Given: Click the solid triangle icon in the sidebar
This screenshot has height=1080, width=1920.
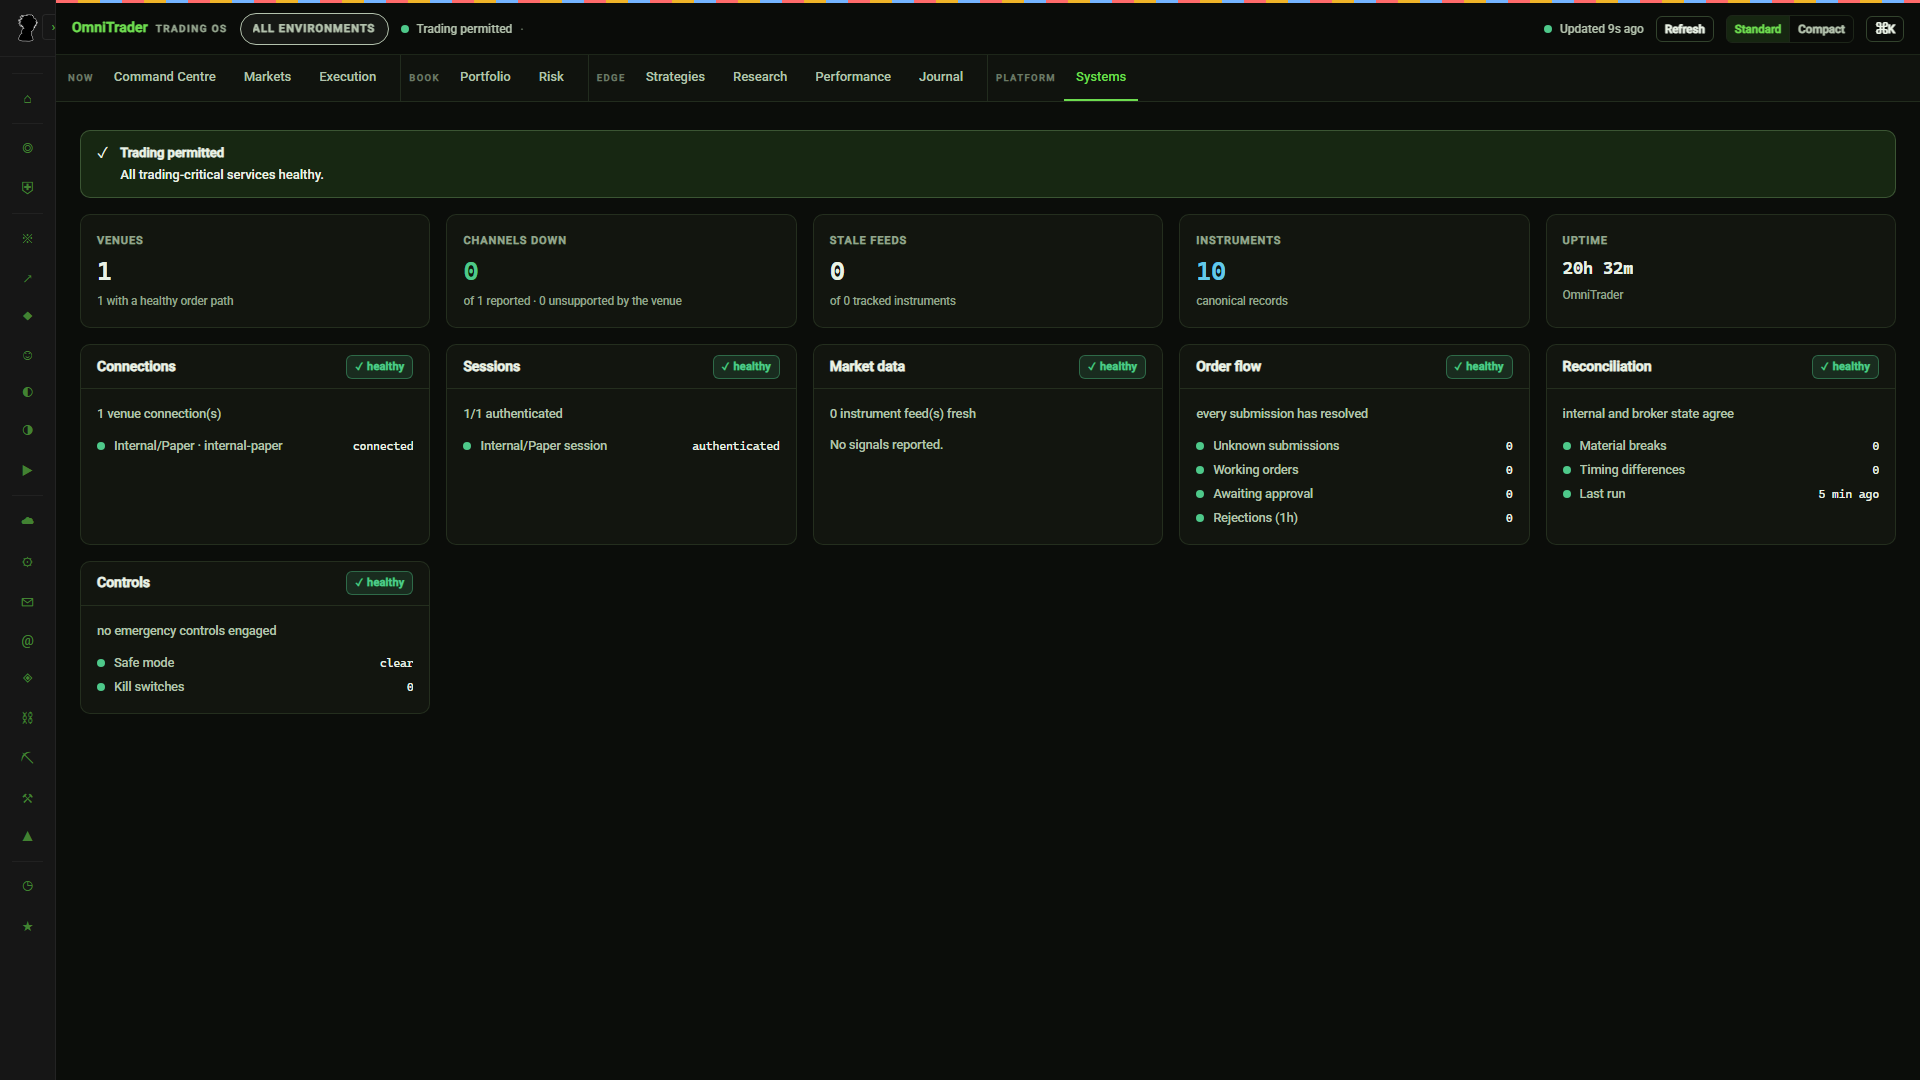Looking at the screenshot, I should [27, 836].
